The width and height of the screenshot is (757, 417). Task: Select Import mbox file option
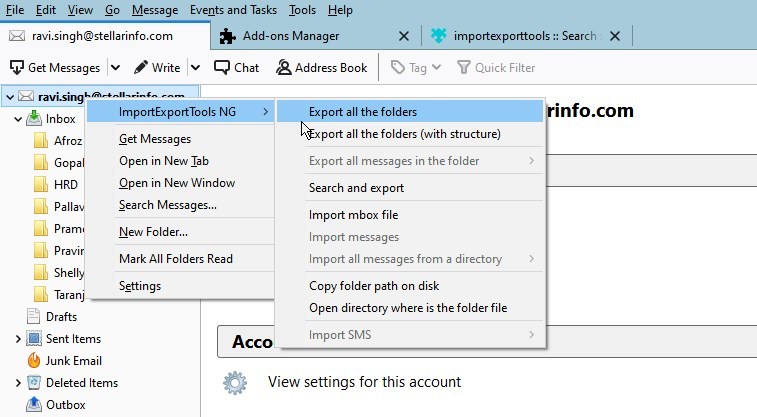point(353,215)
